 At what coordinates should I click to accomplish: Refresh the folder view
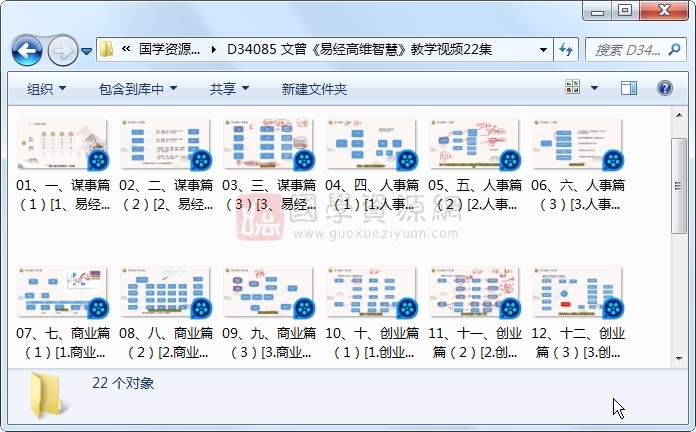(566, 50)
